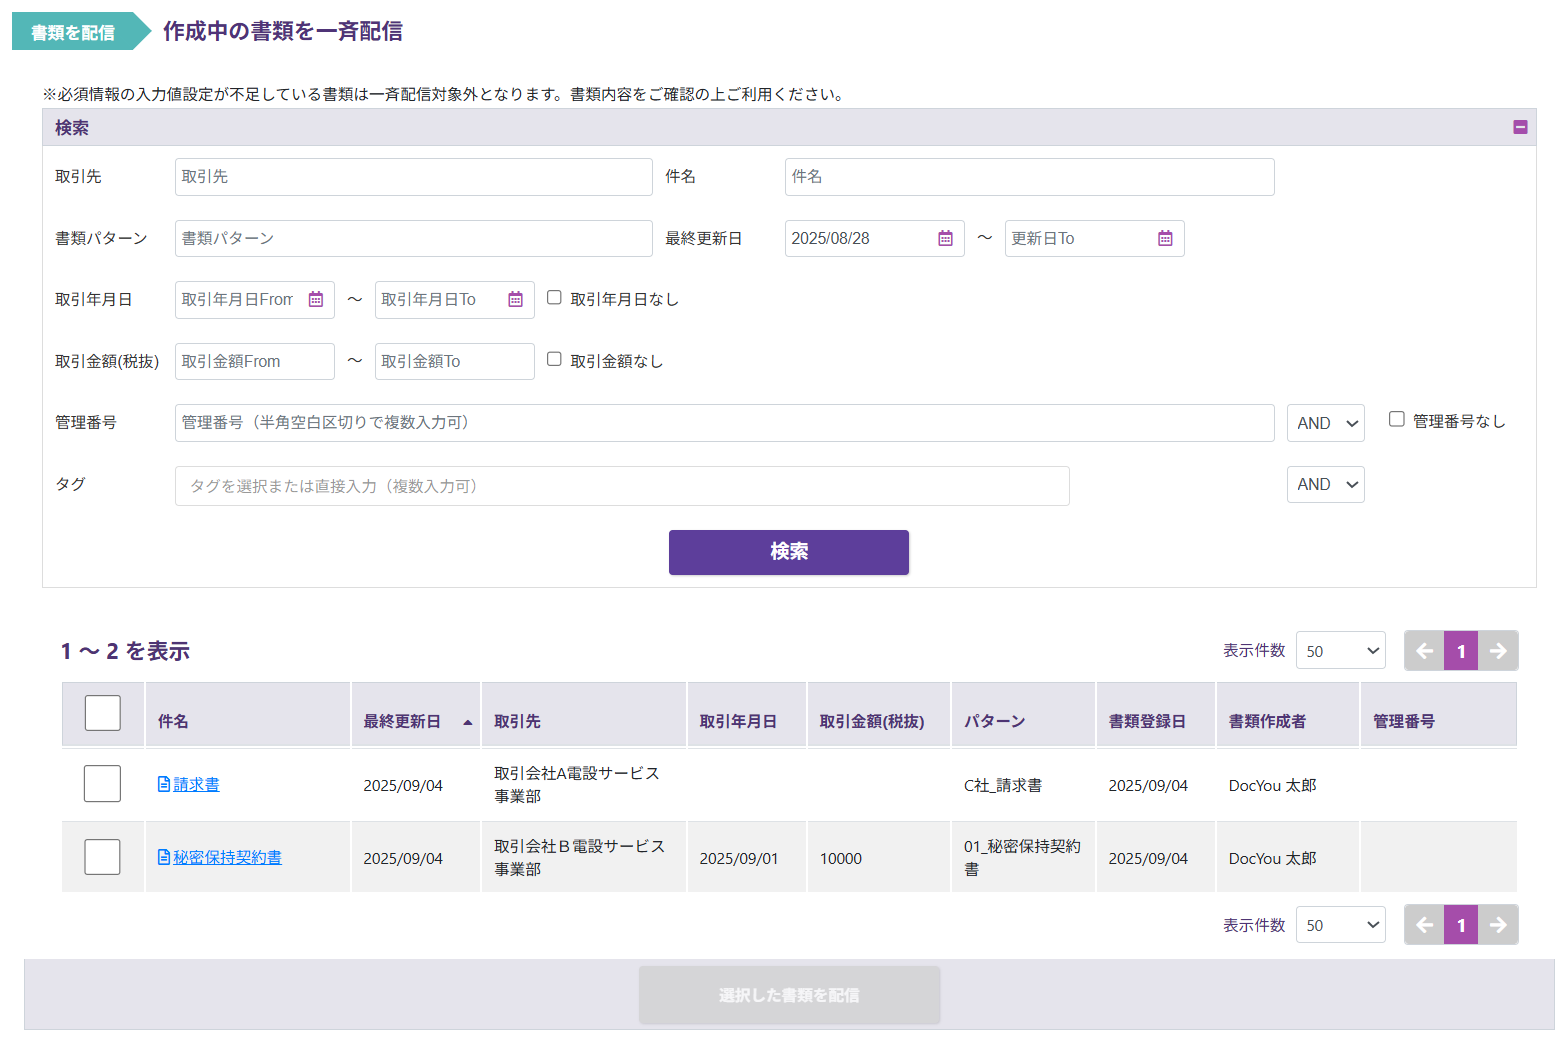Image resolution: width=1566 pixels, height=1042 pixels.
Task: Enable the 取引金額なし checkbox
Action: (x=554, y=359)
